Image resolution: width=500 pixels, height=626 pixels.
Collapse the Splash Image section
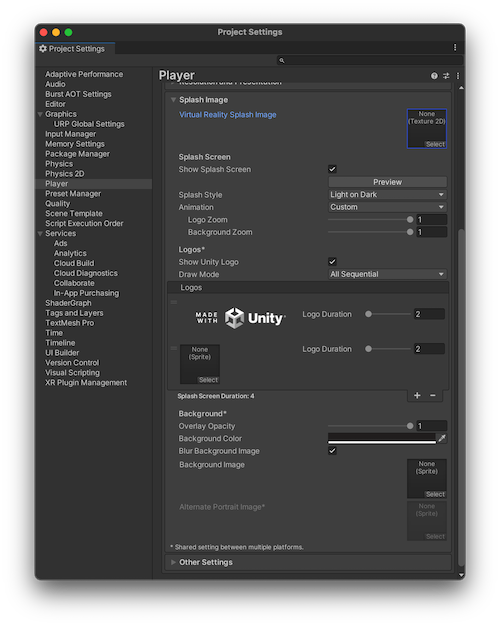173,100
